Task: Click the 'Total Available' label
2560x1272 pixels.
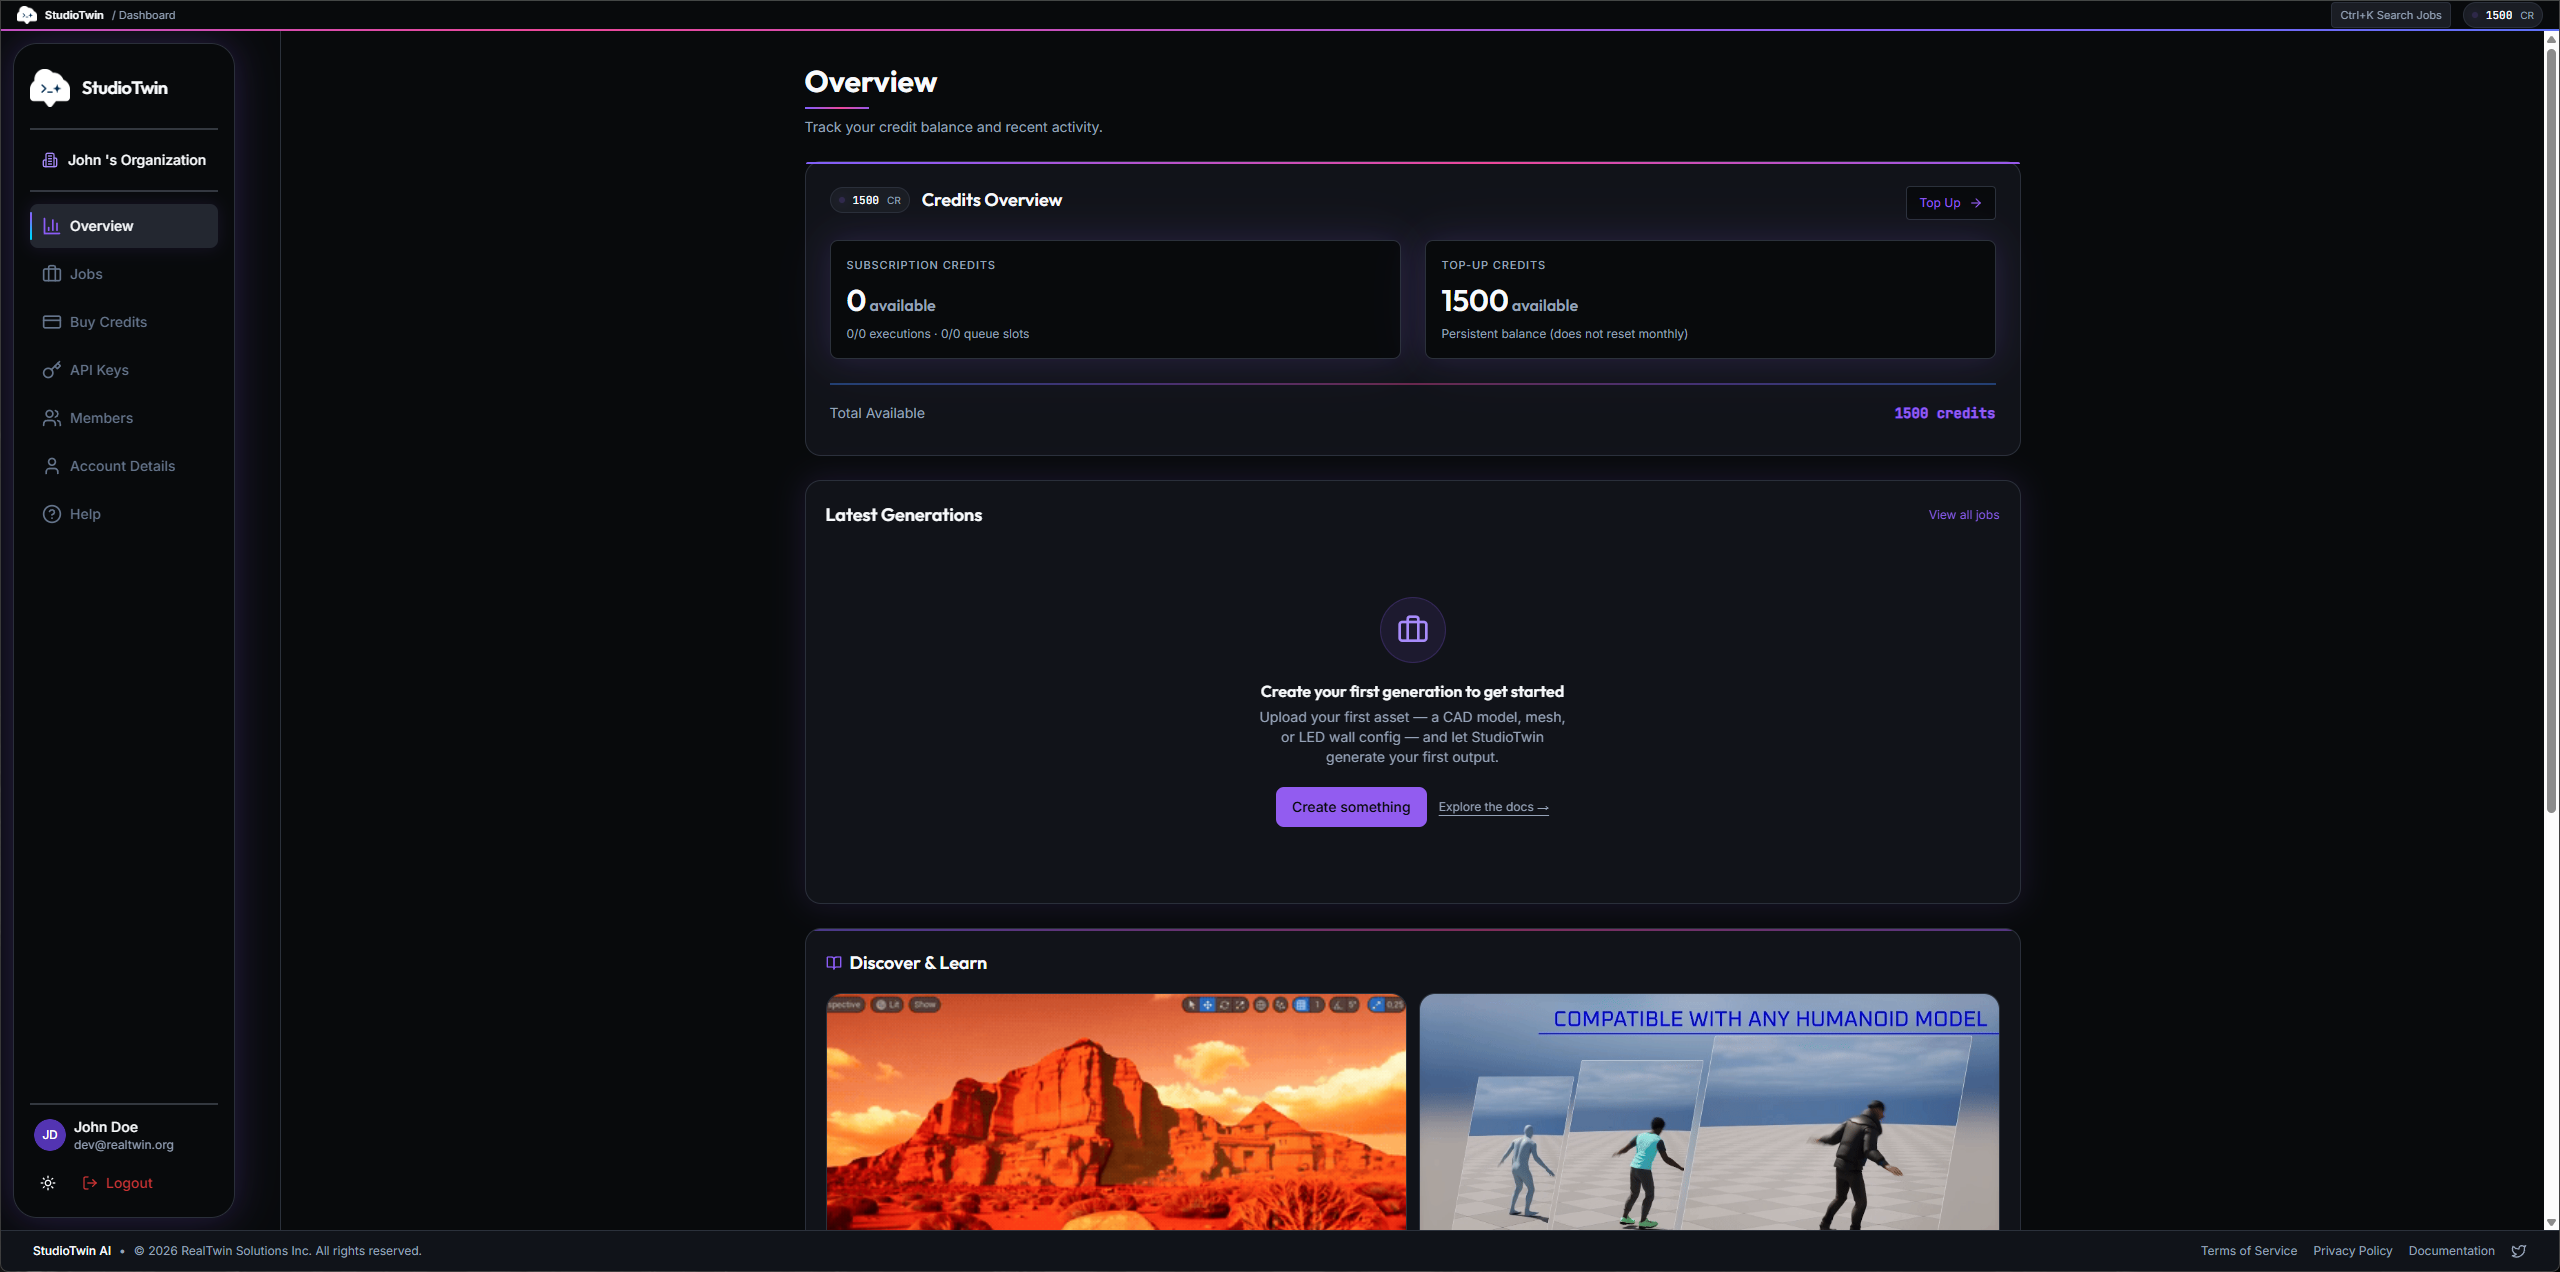Action: pyautogui.click(x=877, y=413)
